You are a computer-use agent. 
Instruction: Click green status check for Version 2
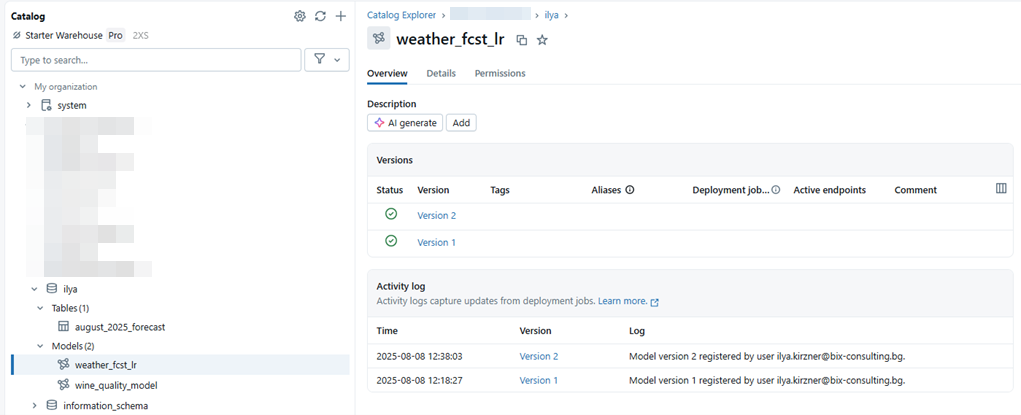click(391, 214)
